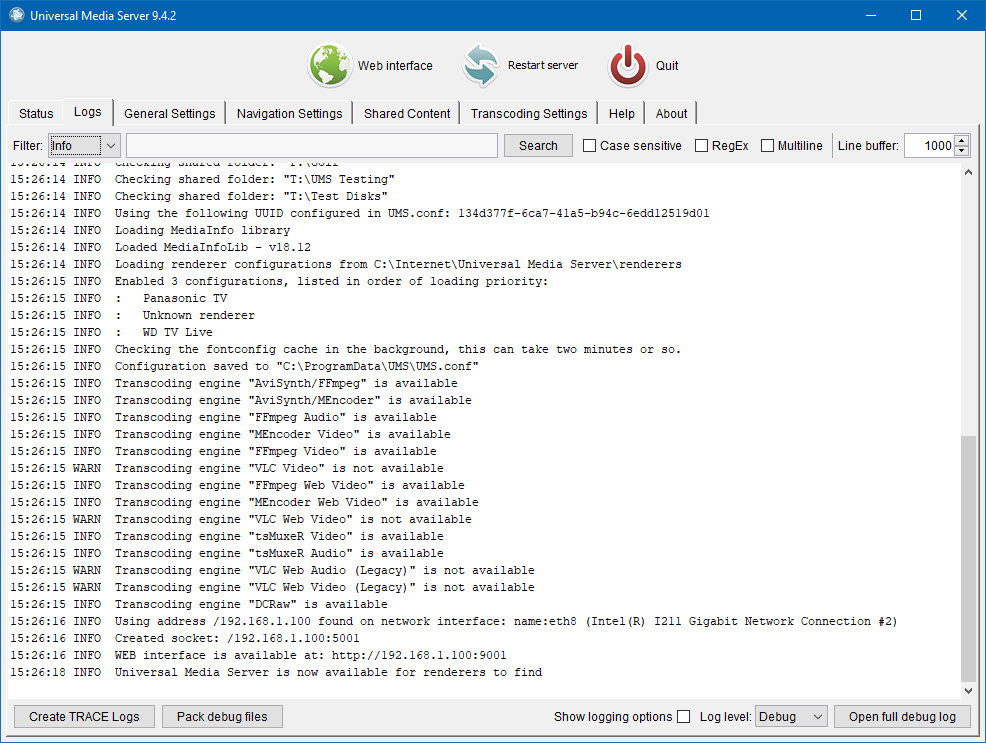Click log line "Loaded MediaInfoLib - v18.12"
986x743 pixels.
point(160,247)
